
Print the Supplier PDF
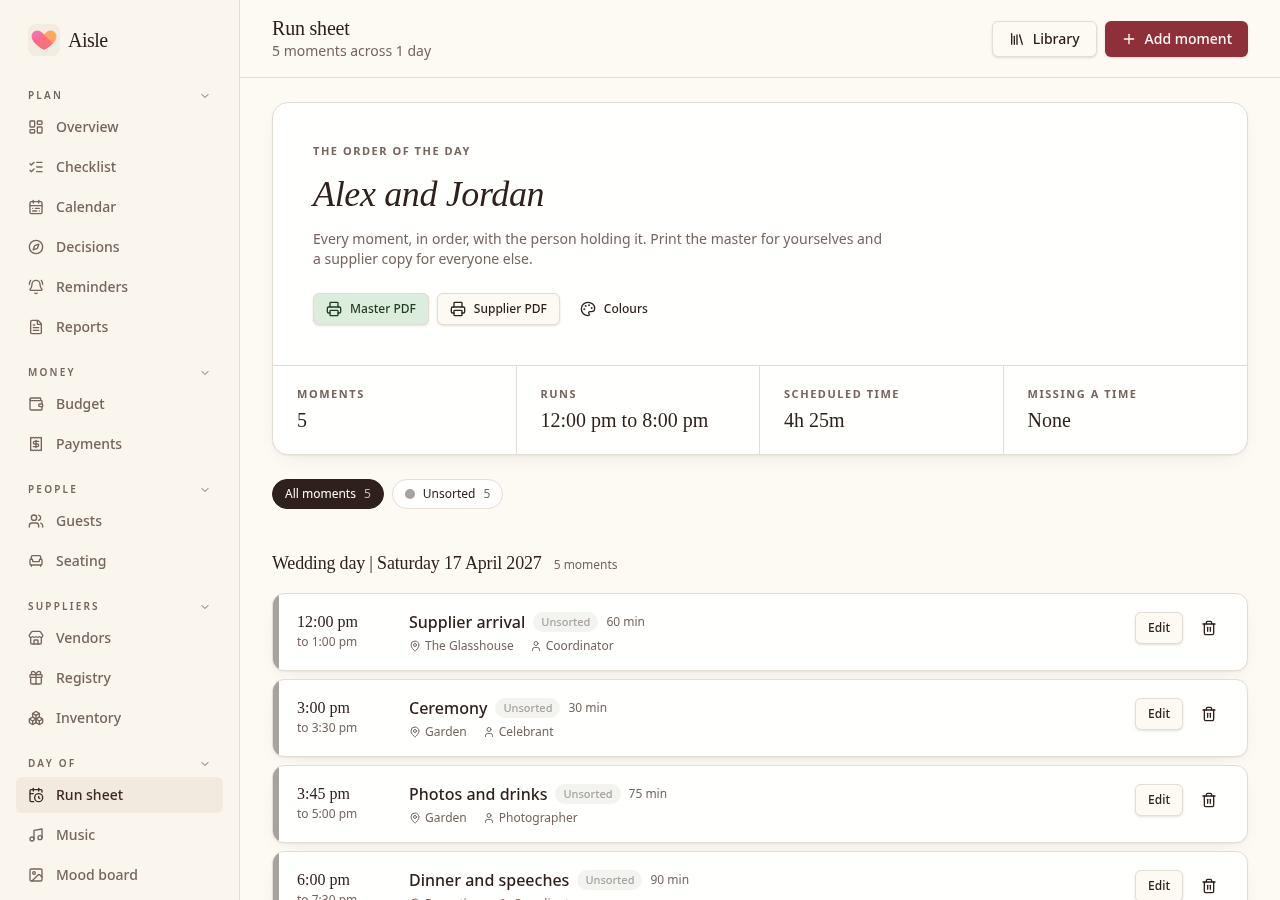click(498, 309)
